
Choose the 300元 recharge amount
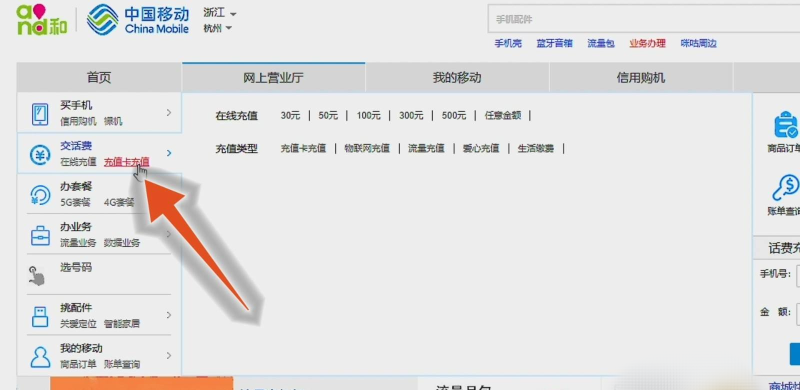click(411, 115)
